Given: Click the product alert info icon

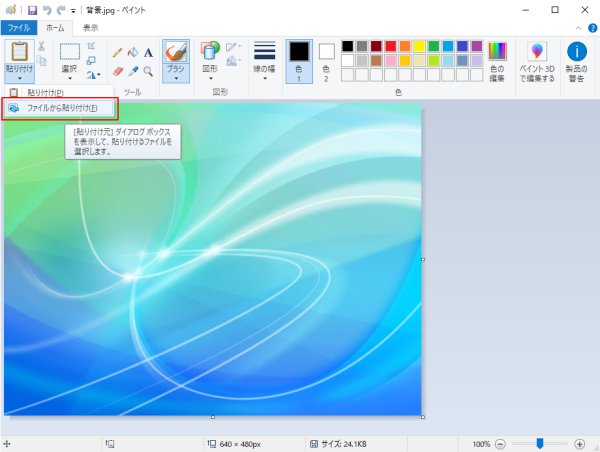Looking at the screenshot, I should point(577,52).
